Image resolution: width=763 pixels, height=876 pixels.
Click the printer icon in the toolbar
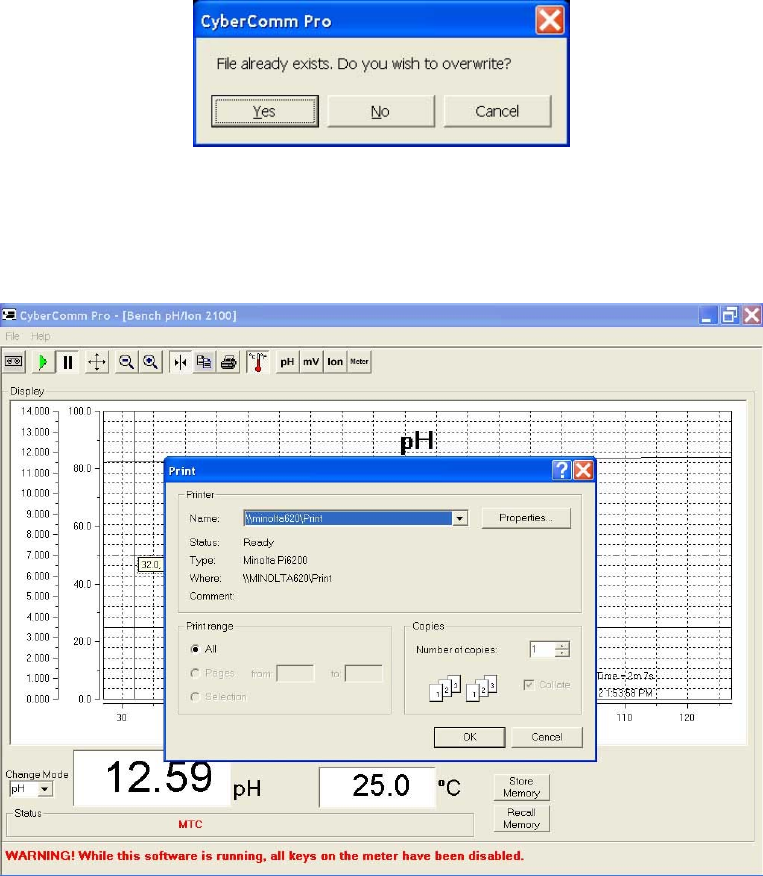point(228,362)
